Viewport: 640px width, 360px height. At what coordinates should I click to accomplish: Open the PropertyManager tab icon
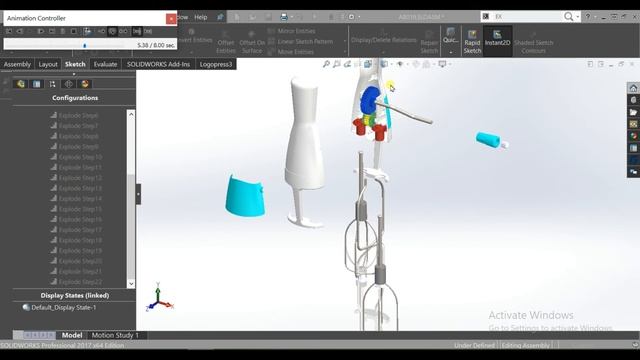coord(37,84)
